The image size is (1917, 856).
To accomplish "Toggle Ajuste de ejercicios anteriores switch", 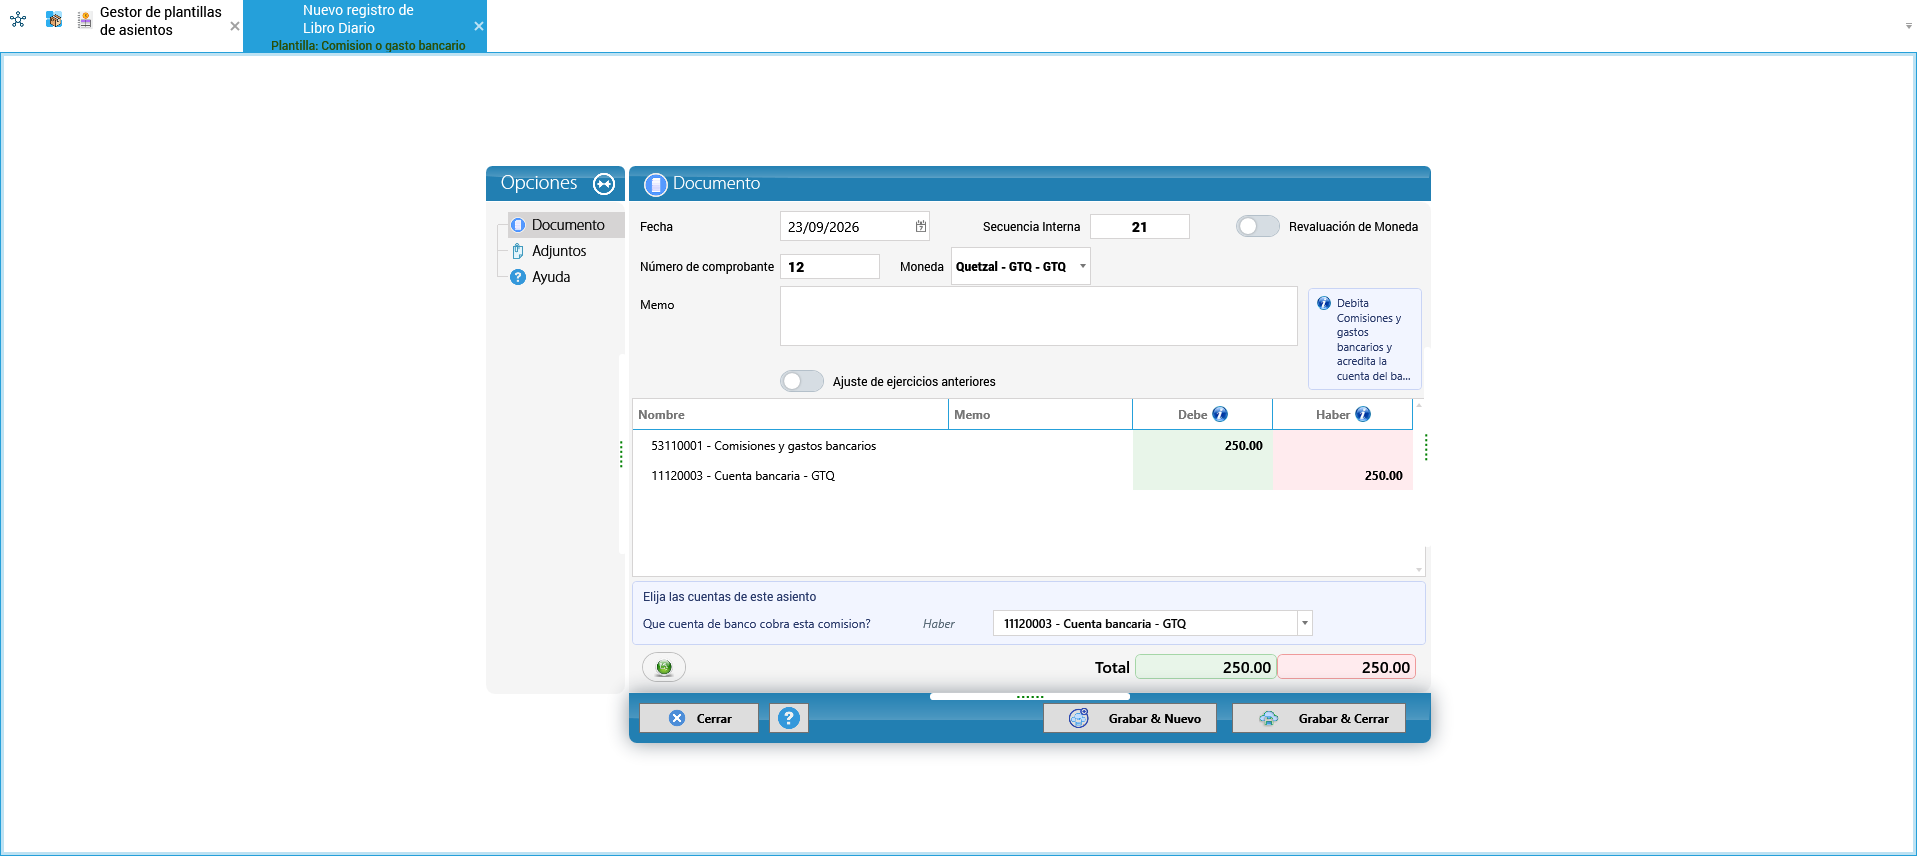I will coord(802,381).
